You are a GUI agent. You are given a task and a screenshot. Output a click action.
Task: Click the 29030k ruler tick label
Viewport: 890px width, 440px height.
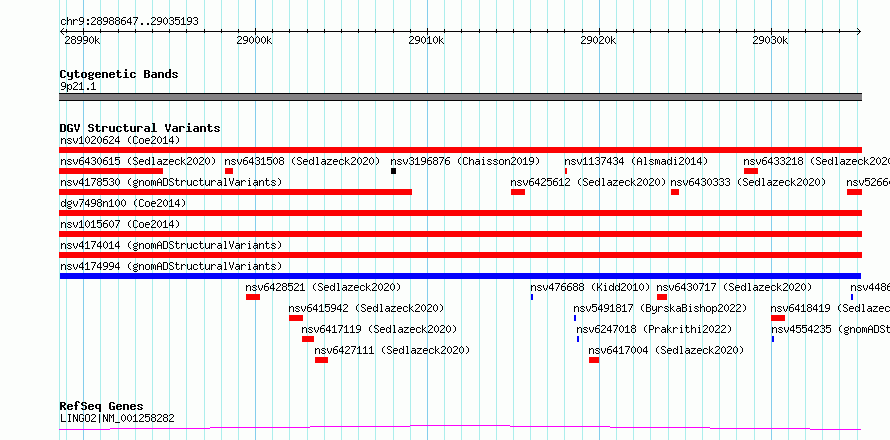tap(771, 40)
